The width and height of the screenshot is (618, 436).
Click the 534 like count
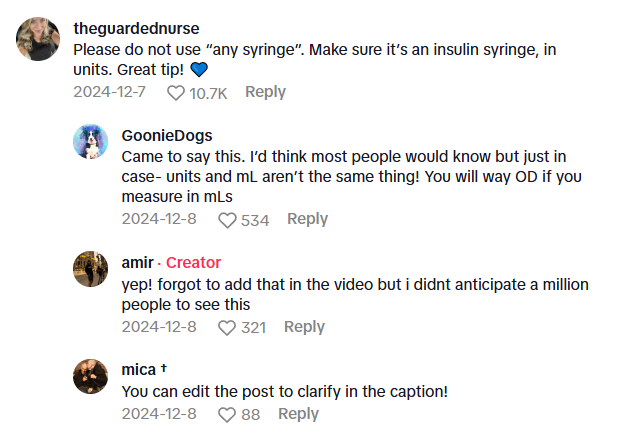click(x=255, y=220)
